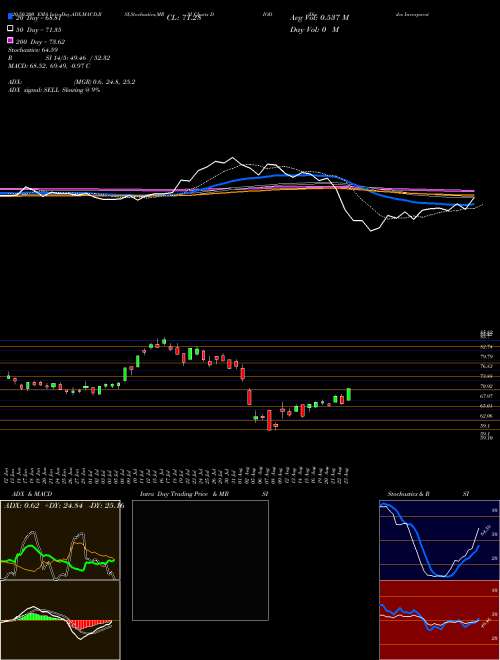500x660 pixels.
Task: Click the 76.82 price axis label
Action: tap(487, 366)
